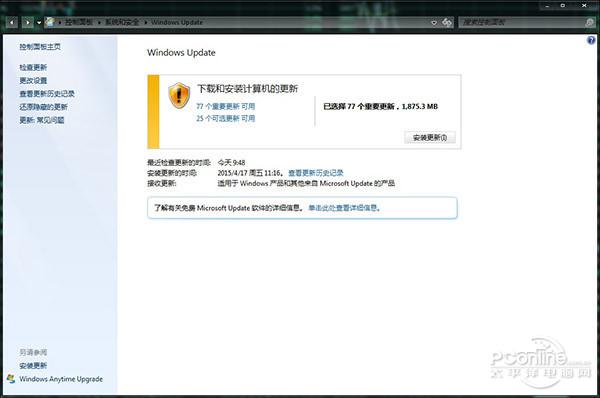Close the Windows Update window
The image size is (600, 398).
[x=584, y=6]
